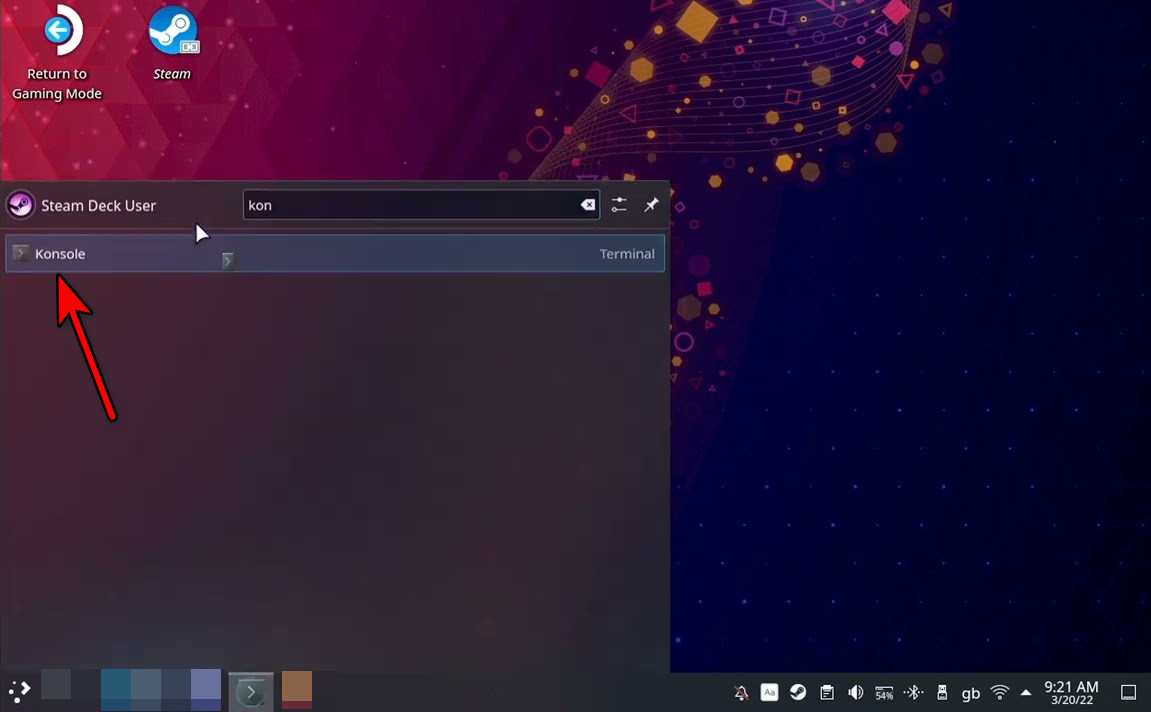Open Steam from the system tray
This screenshot has width=1151, height=712.
[x=797, y=692]
